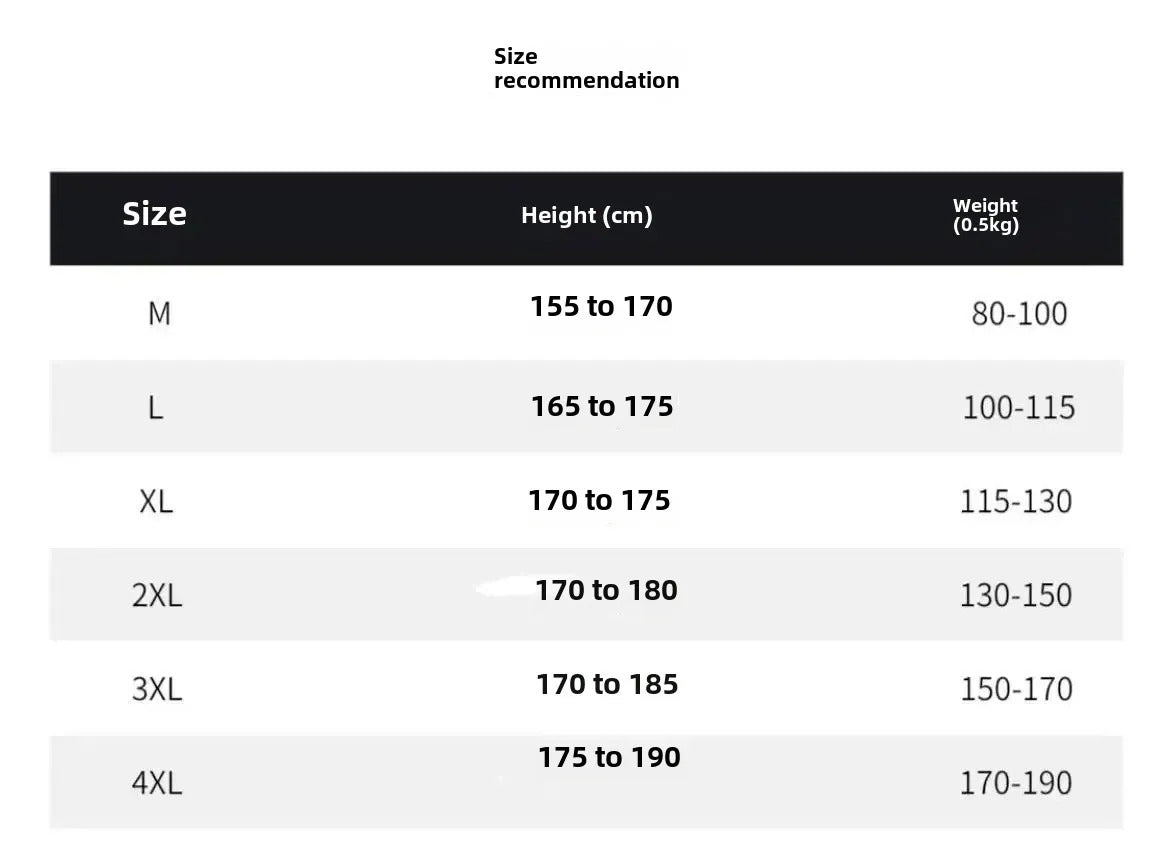
Task: Select the L size row label
Action: [x=155, y=408]
